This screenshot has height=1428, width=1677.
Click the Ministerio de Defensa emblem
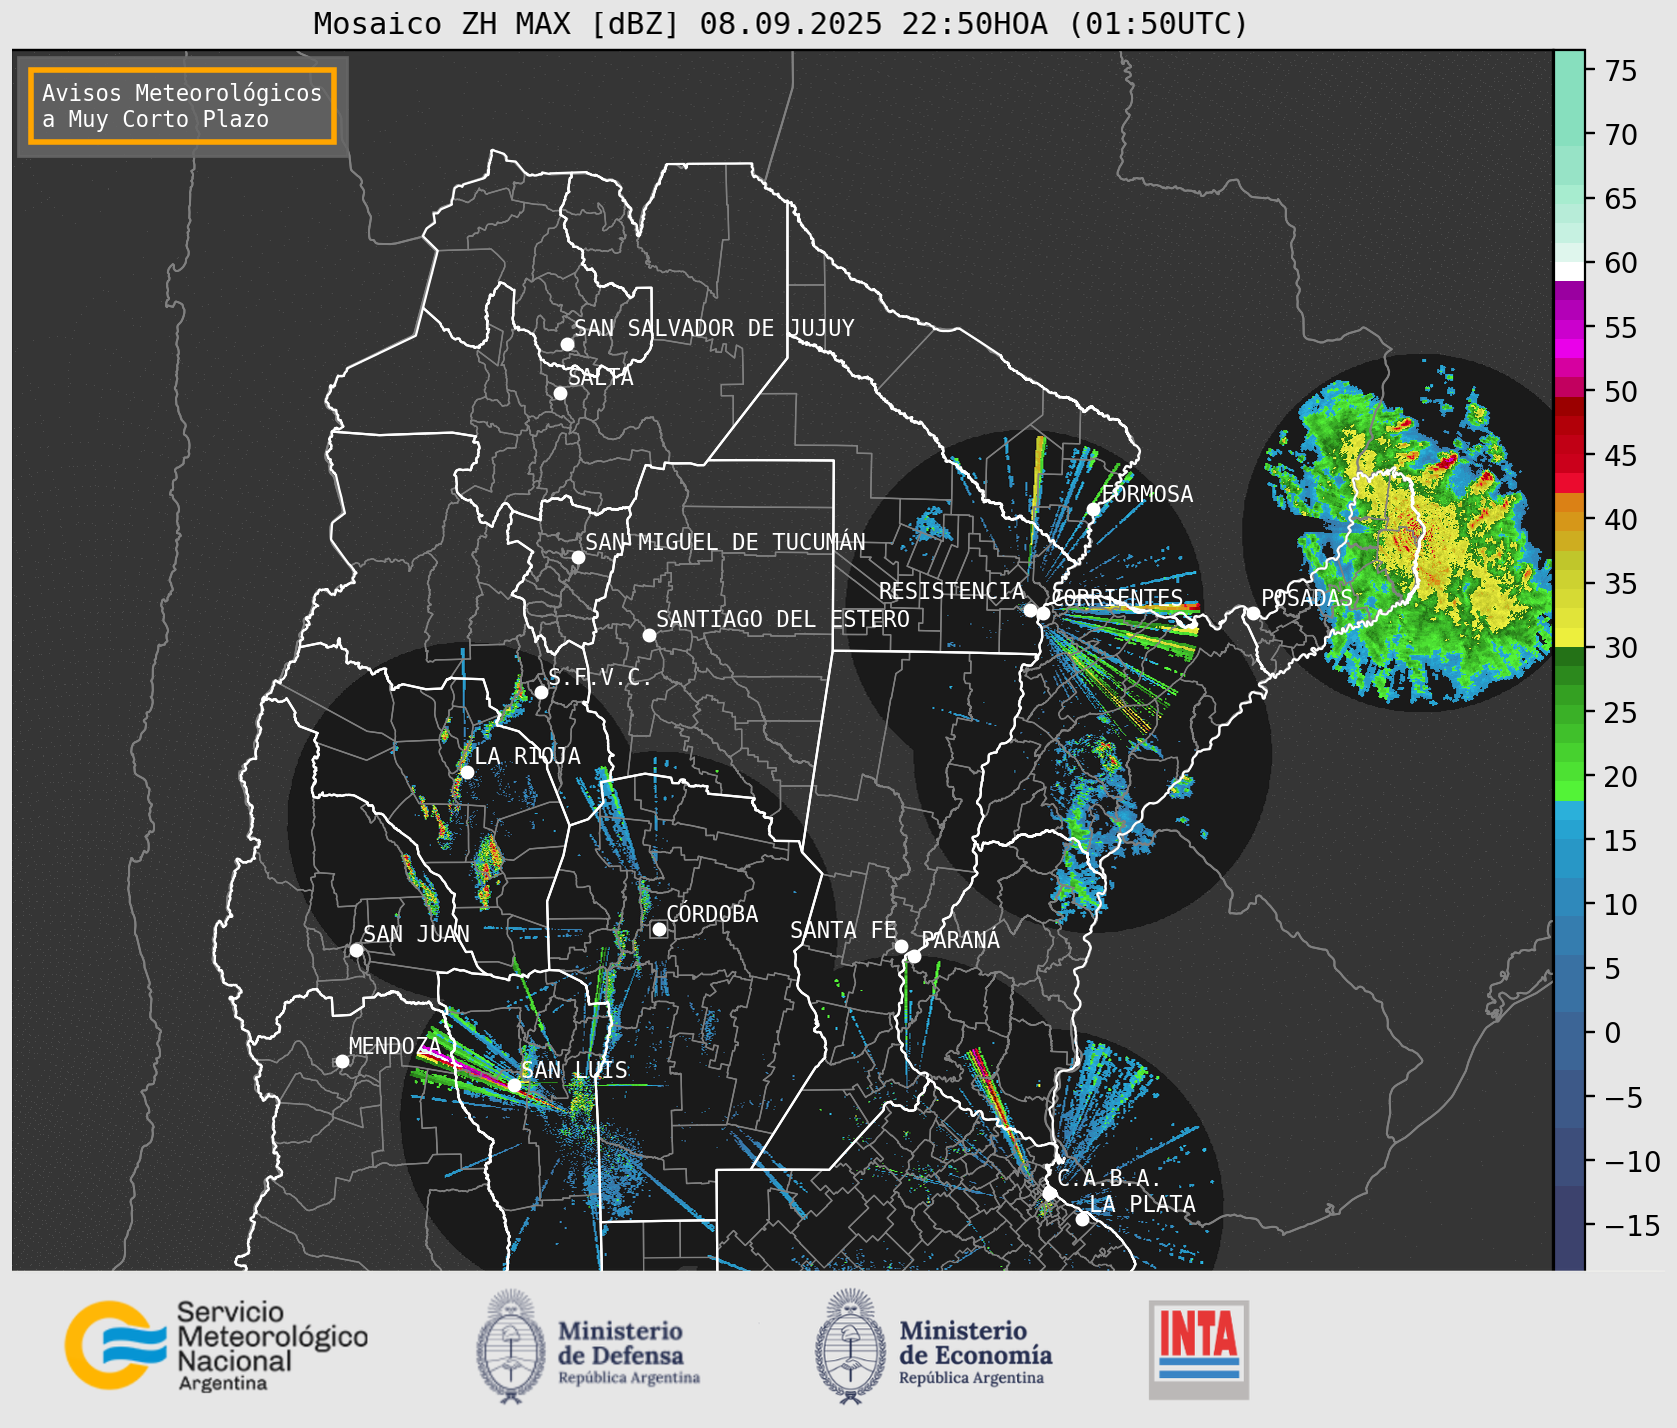(512, 1346)
